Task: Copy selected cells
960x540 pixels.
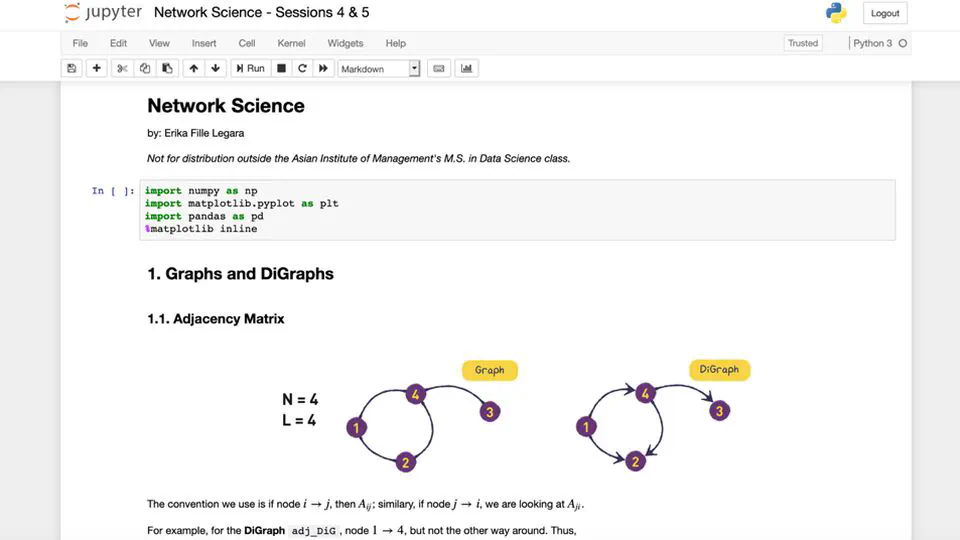Action: click(x=144, y=68)
